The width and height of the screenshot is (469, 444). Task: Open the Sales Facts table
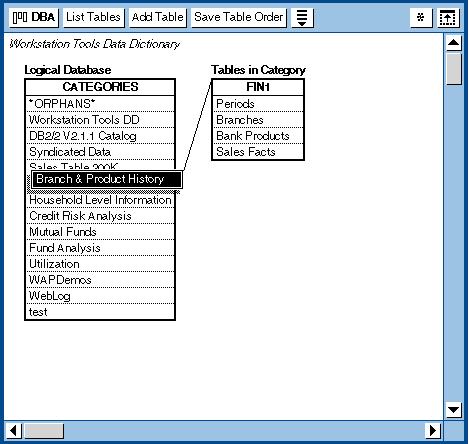click(258, 152)
